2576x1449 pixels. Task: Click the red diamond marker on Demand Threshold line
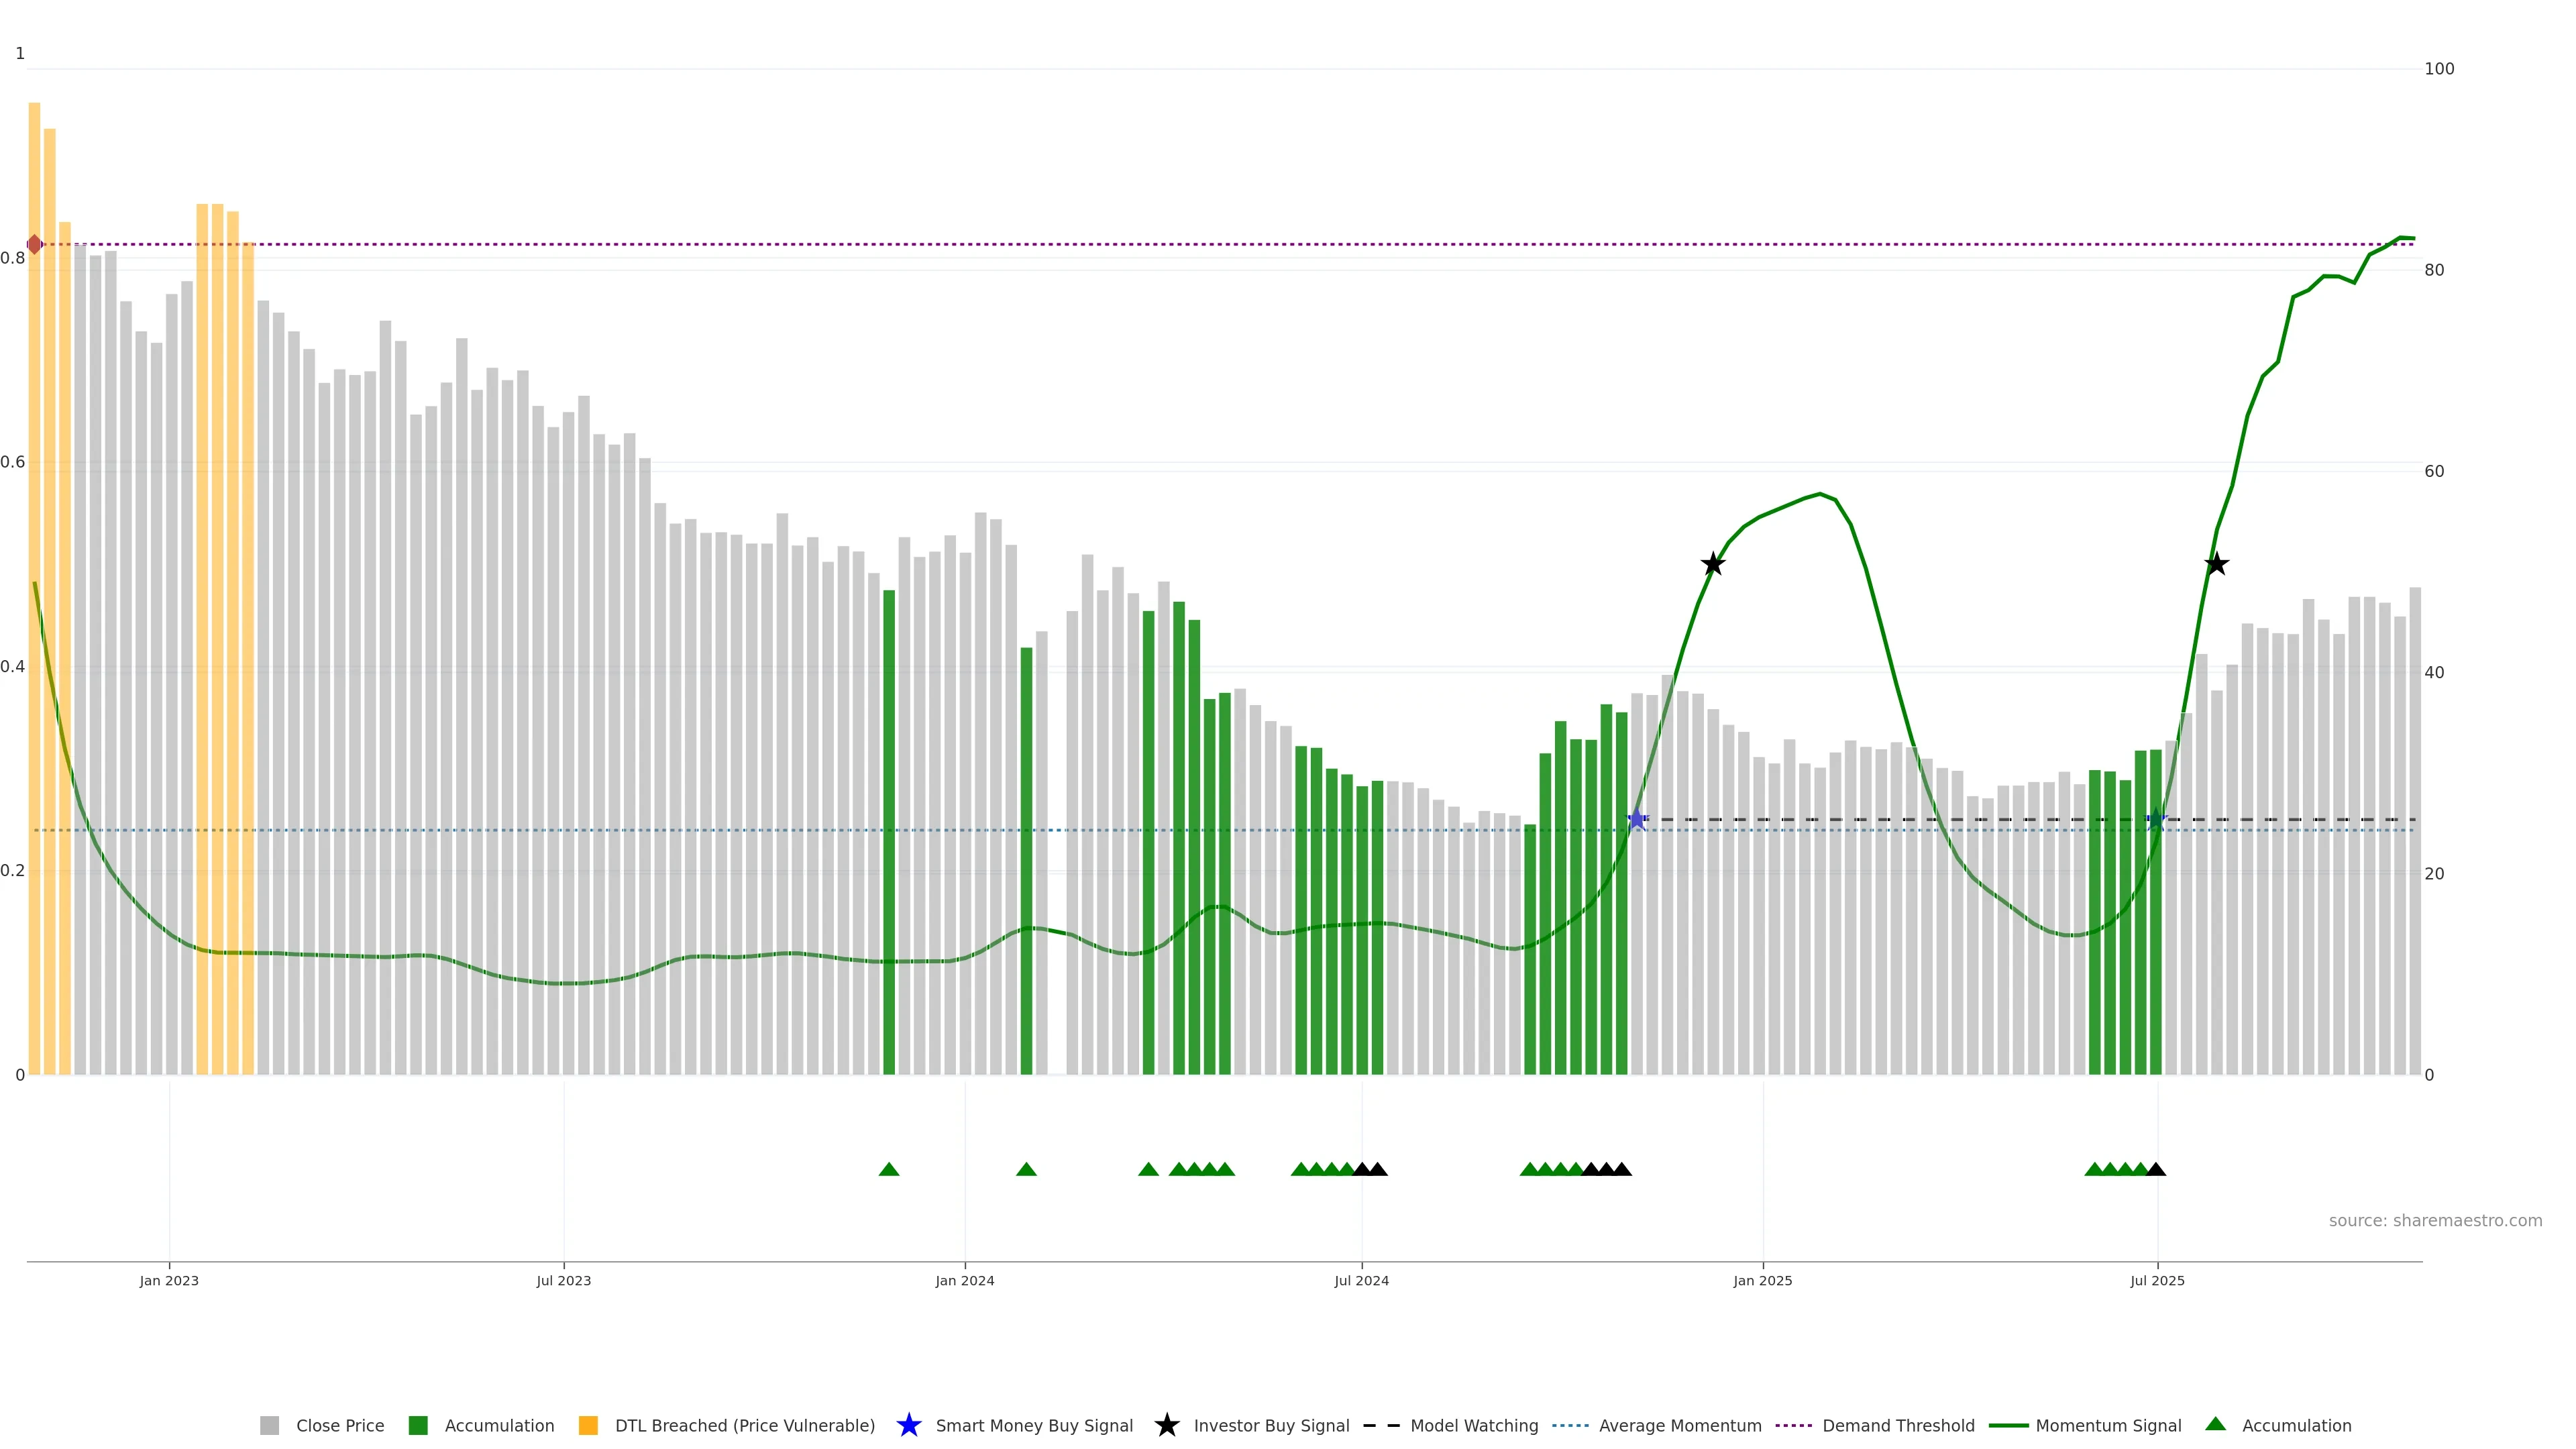pyautogui.click(x=34, y=244)
